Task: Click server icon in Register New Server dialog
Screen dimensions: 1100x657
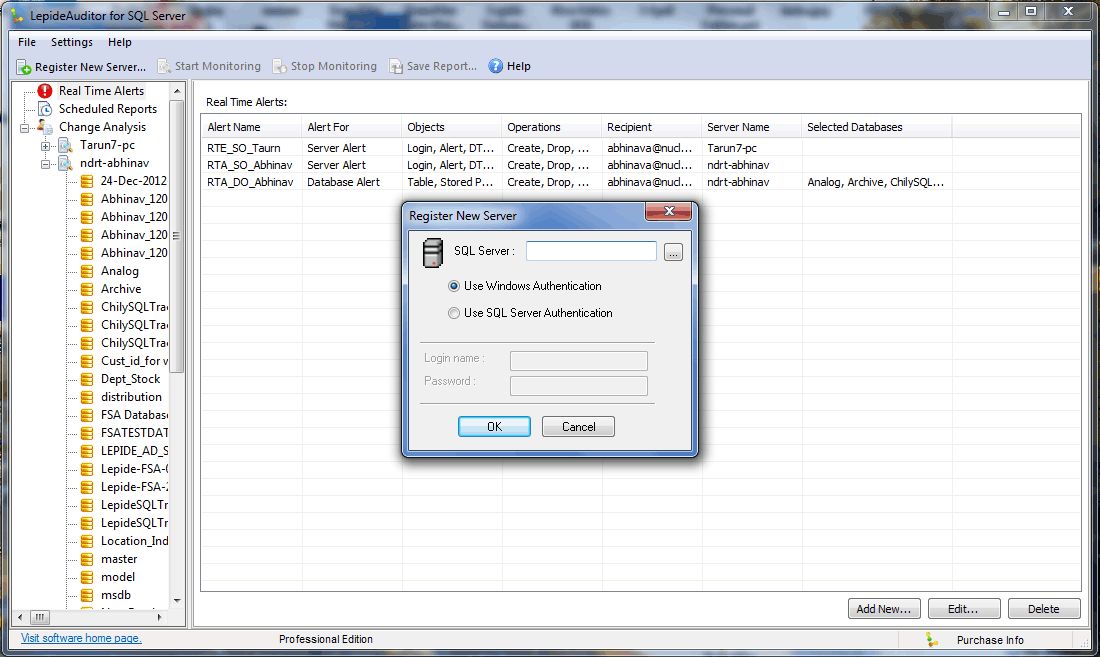Action: click(433, 252)
